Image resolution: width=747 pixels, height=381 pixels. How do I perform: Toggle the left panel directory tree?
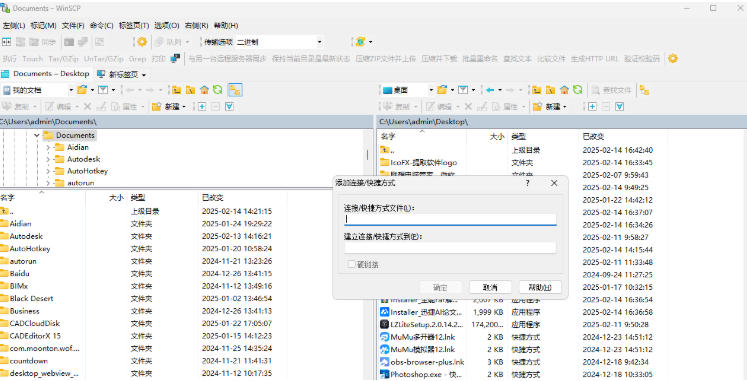click(x=235, y=90)
